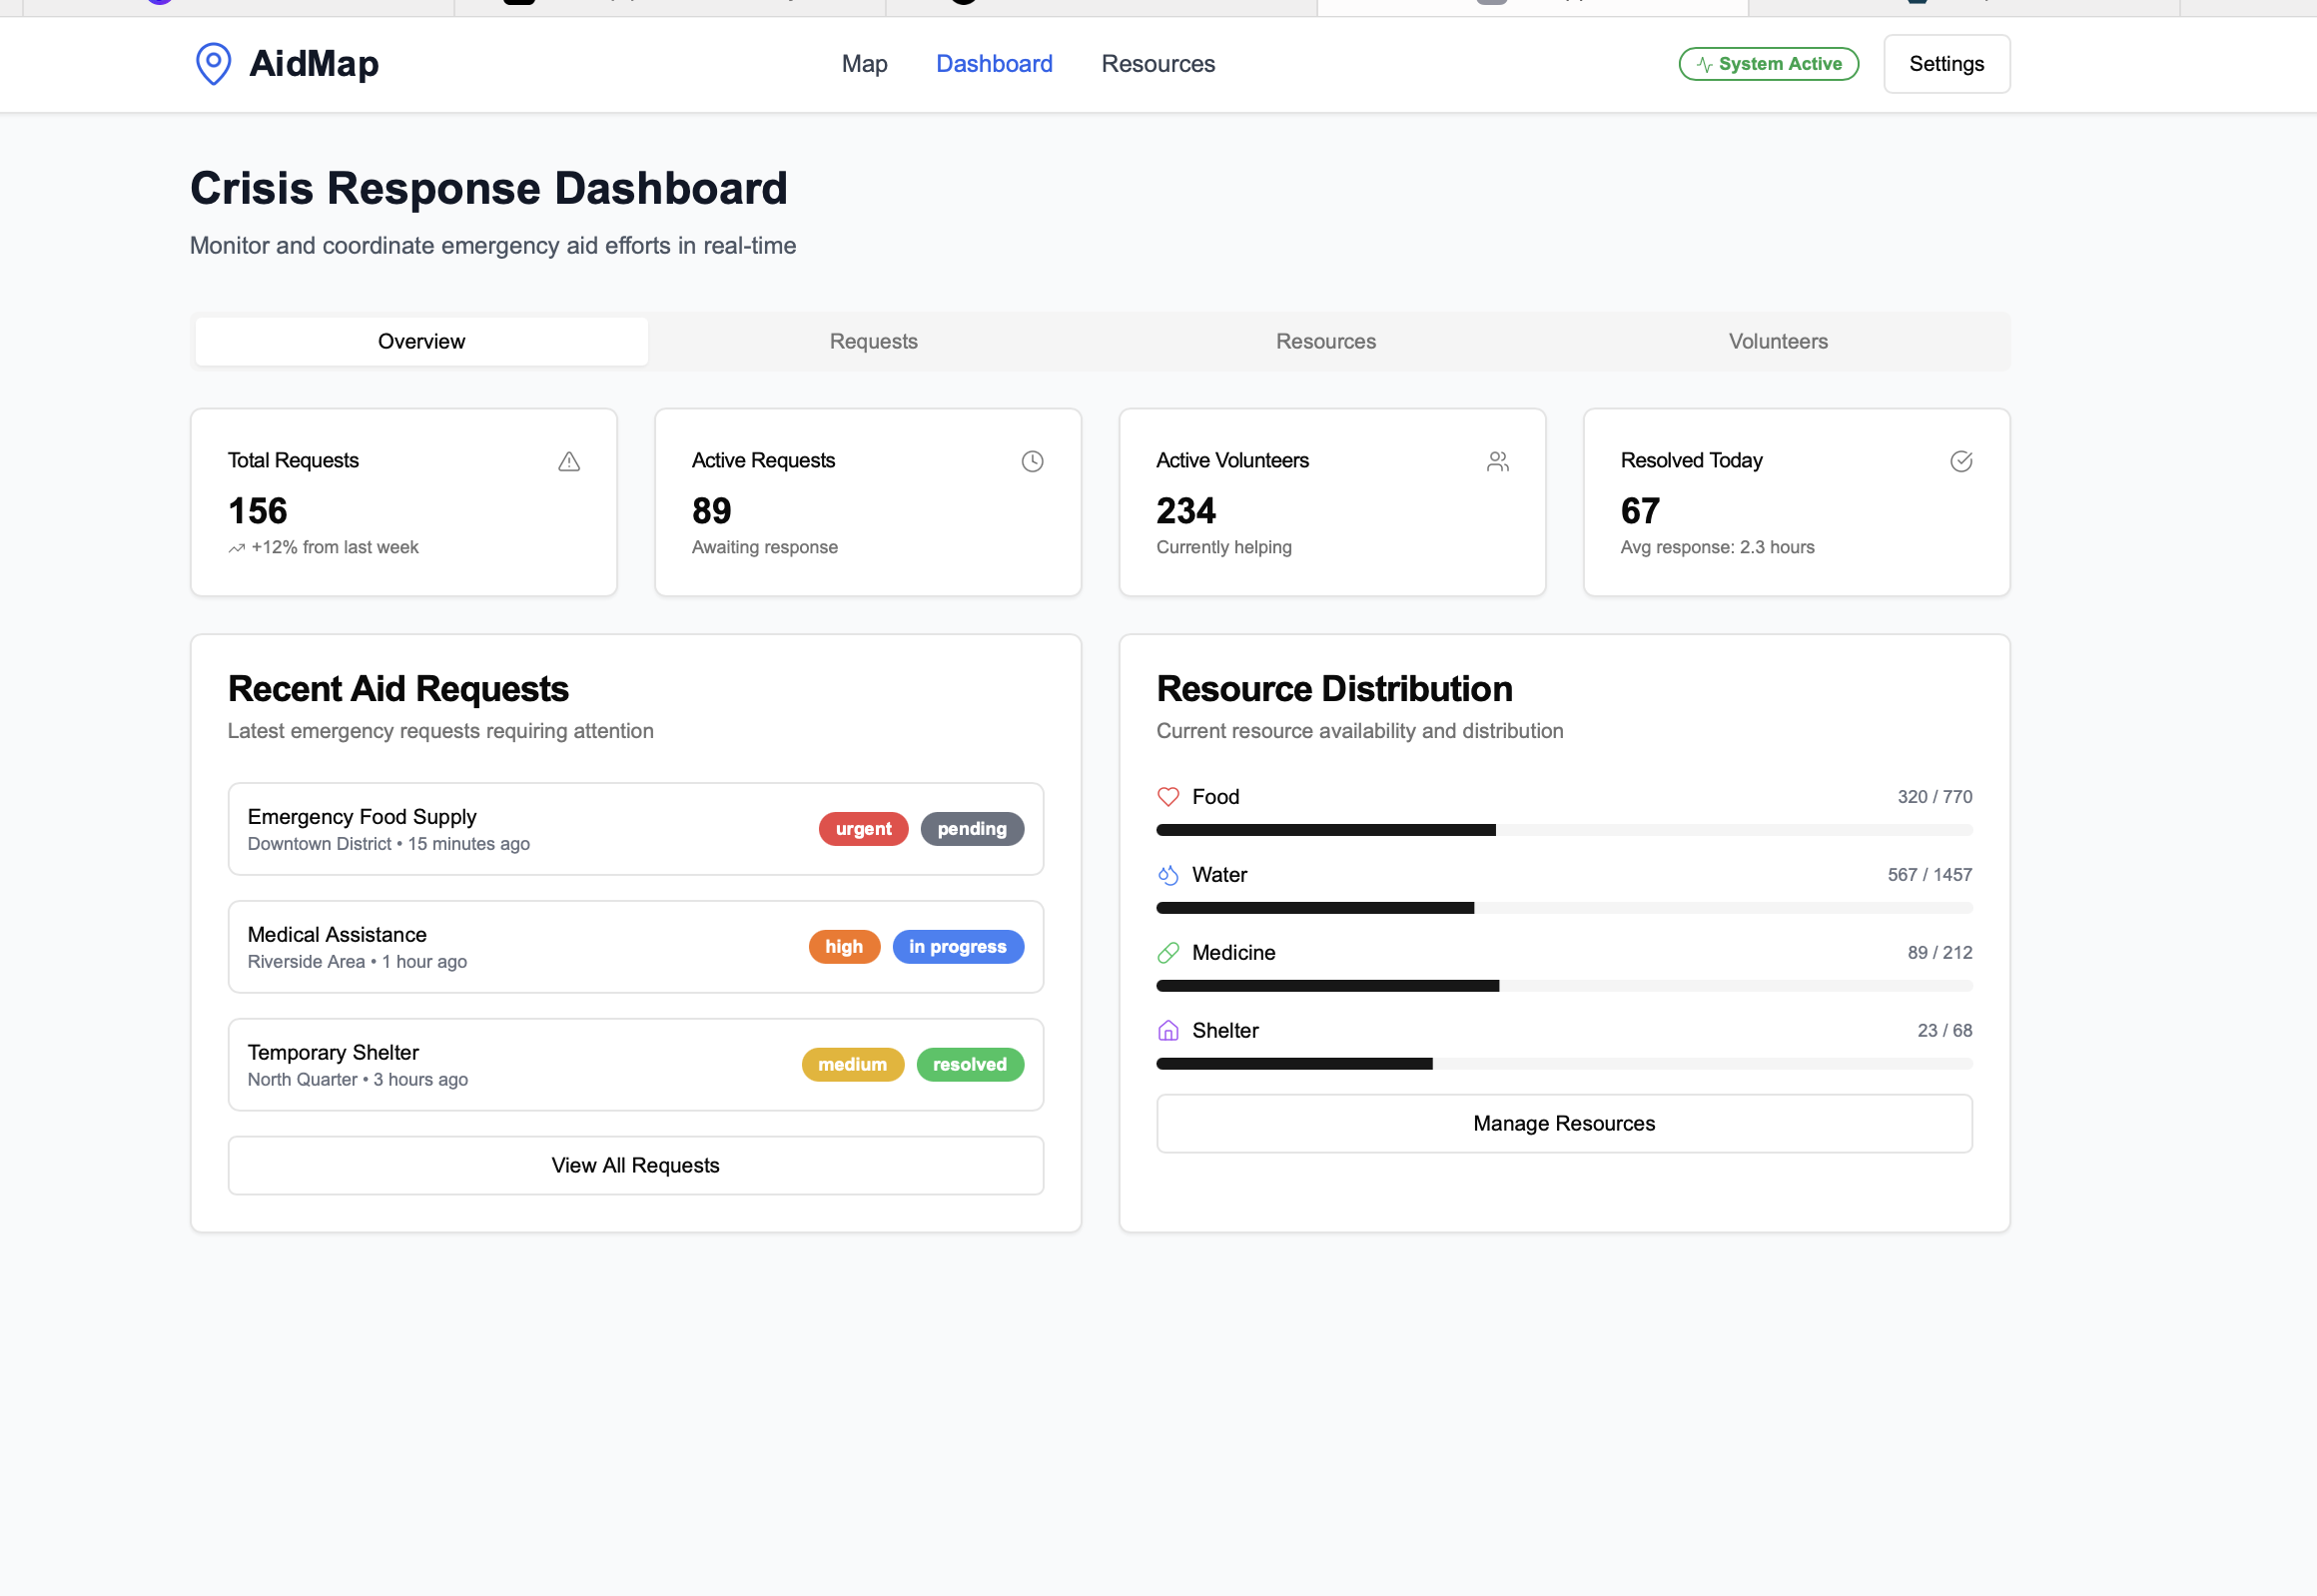Image resolution: width=2317 pixels, height=1596 pixels.
Task: Switch to the Requests tab
Action: point(873,342)
